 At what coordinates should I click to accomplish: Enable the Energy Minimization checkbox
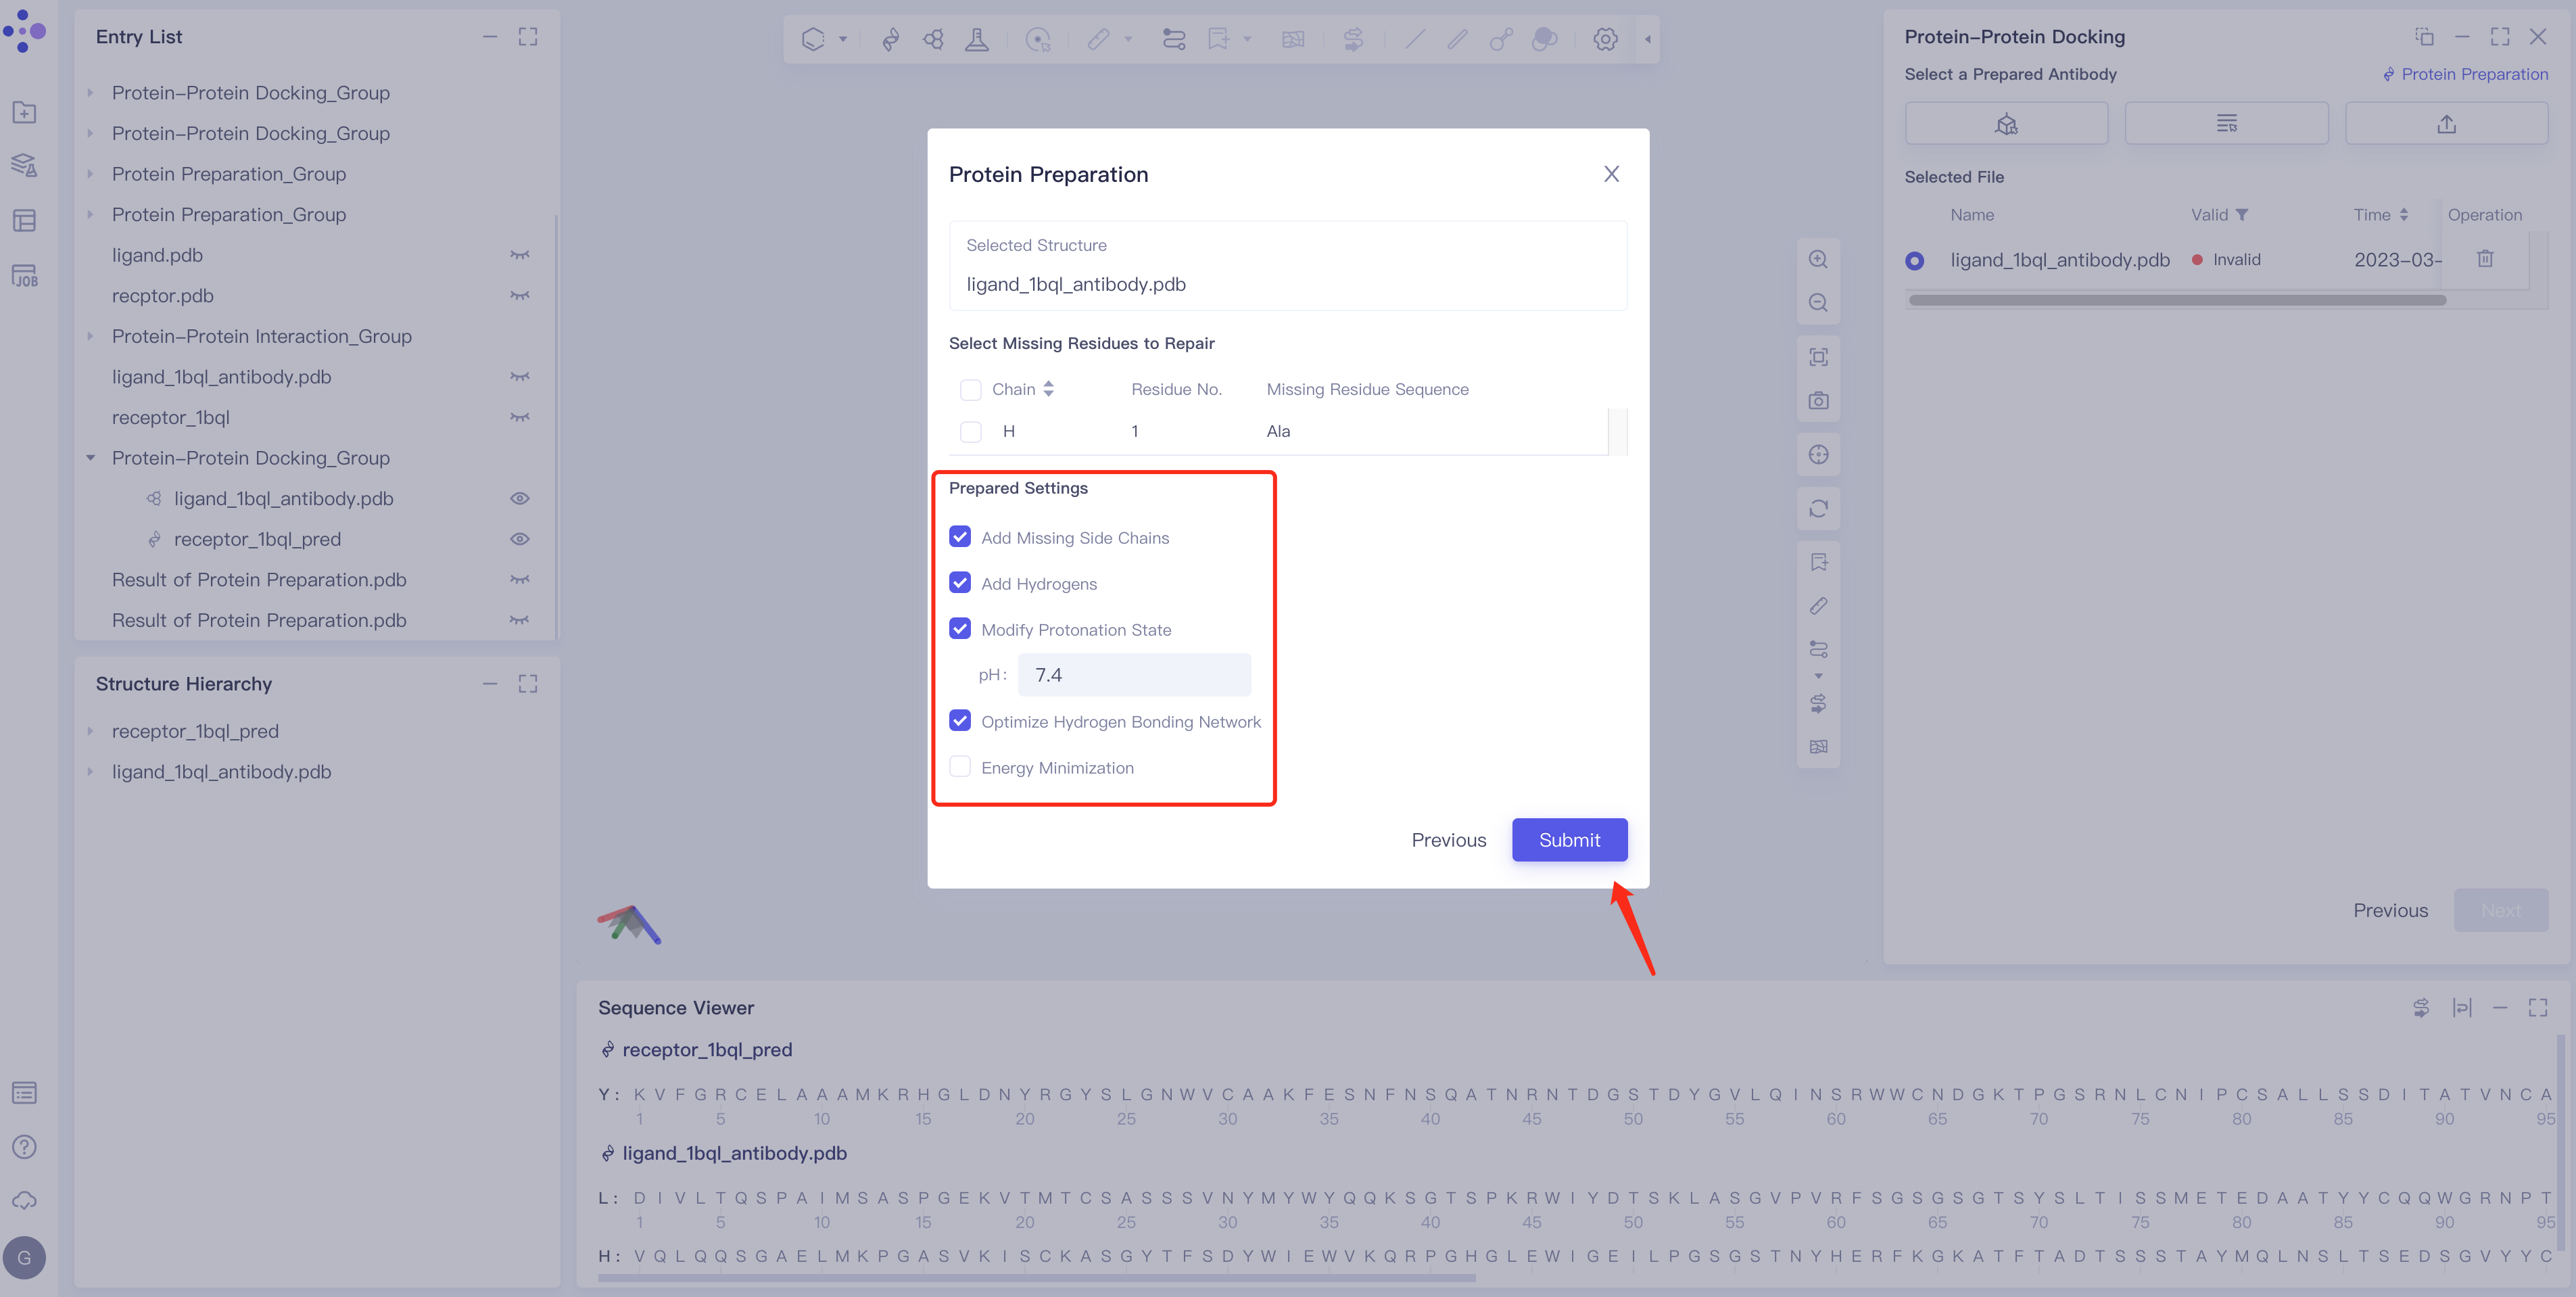tap(960, 767)
